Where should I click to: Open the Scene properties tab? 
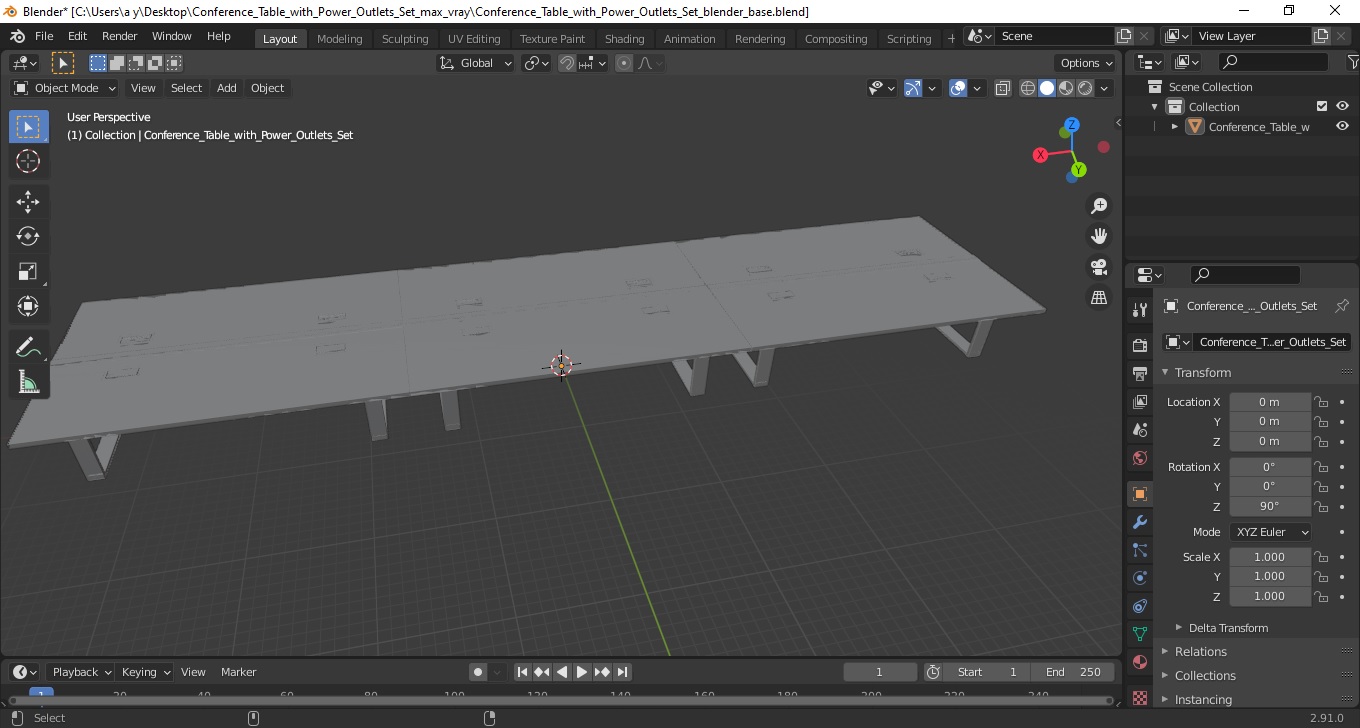coord(1140,429)
